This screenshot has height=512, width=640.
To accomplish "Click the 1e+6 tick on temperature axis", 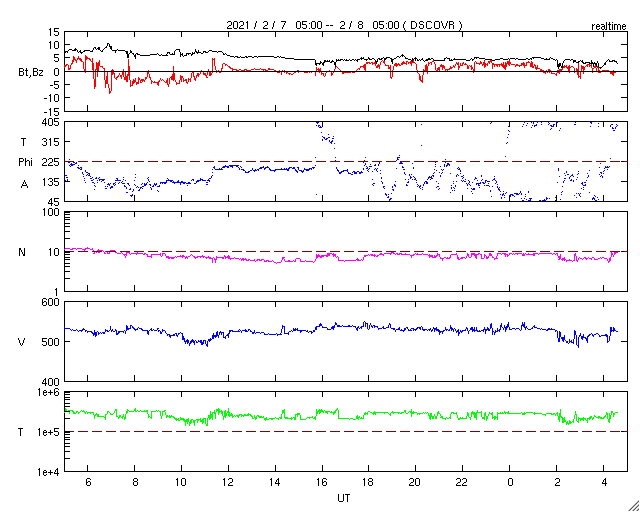I will click(49, 392).
